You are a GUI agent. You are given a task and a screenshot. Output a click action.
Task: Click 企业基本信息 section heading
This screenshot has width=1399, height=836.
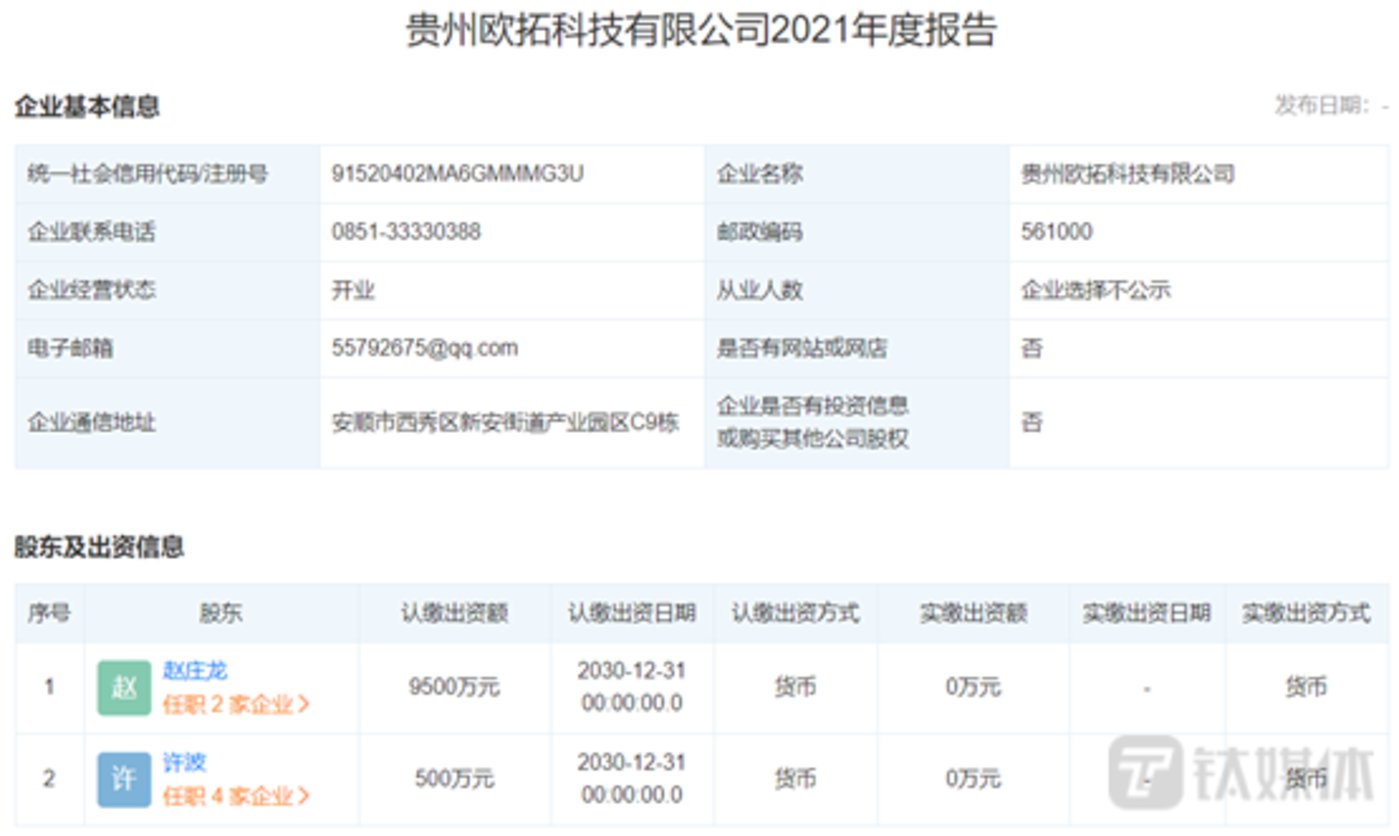click(87, 106)
